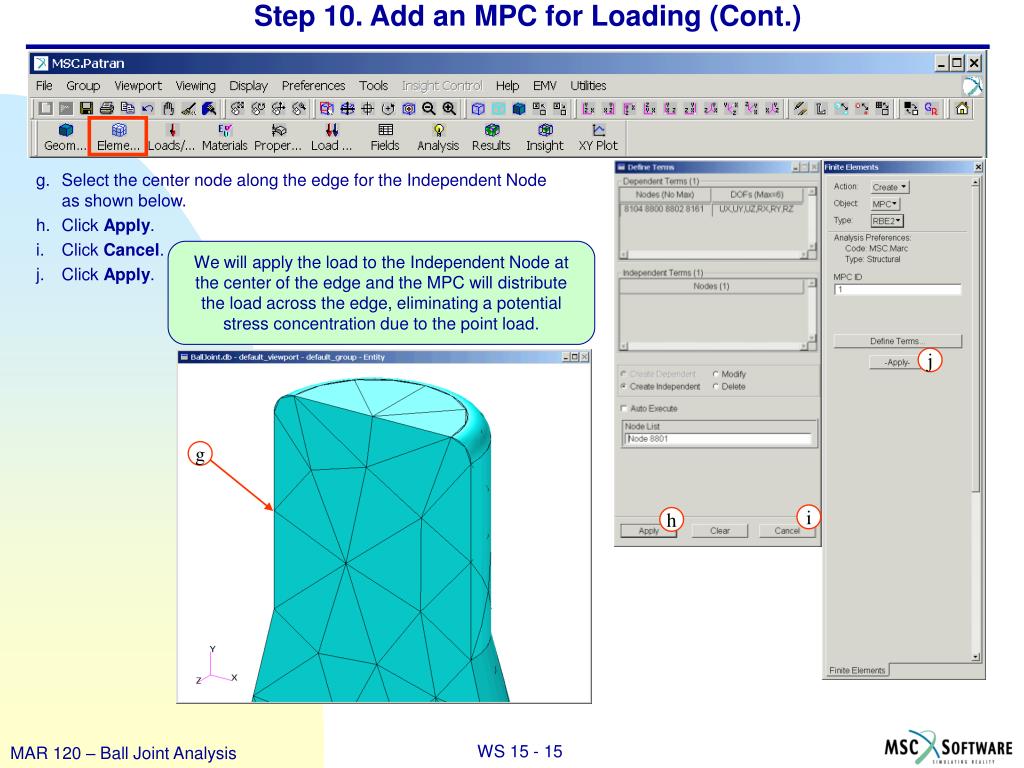Click the View Corners icon

point(327,108)
